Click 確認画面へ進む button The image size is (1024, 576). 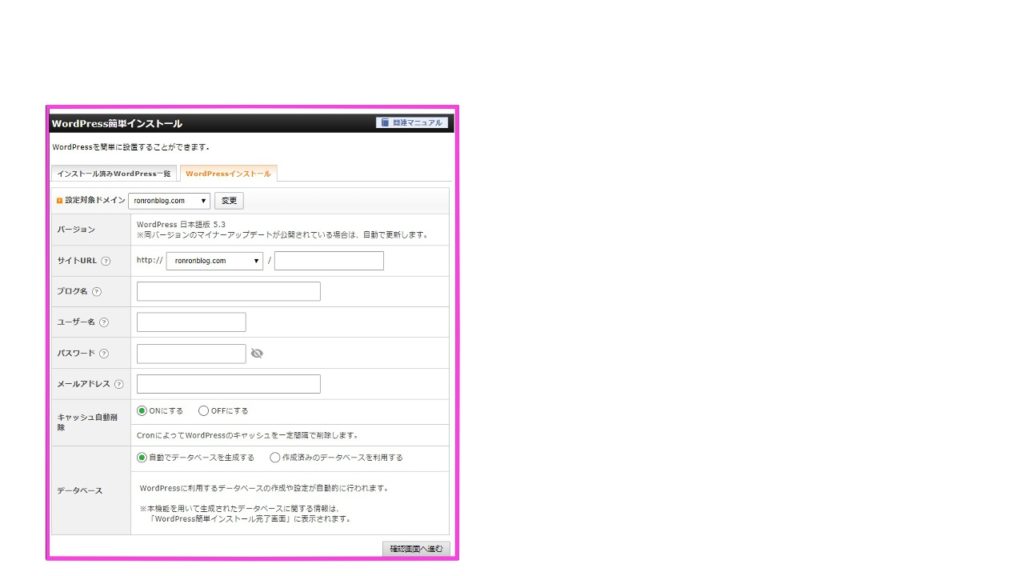tap(416, 549)
